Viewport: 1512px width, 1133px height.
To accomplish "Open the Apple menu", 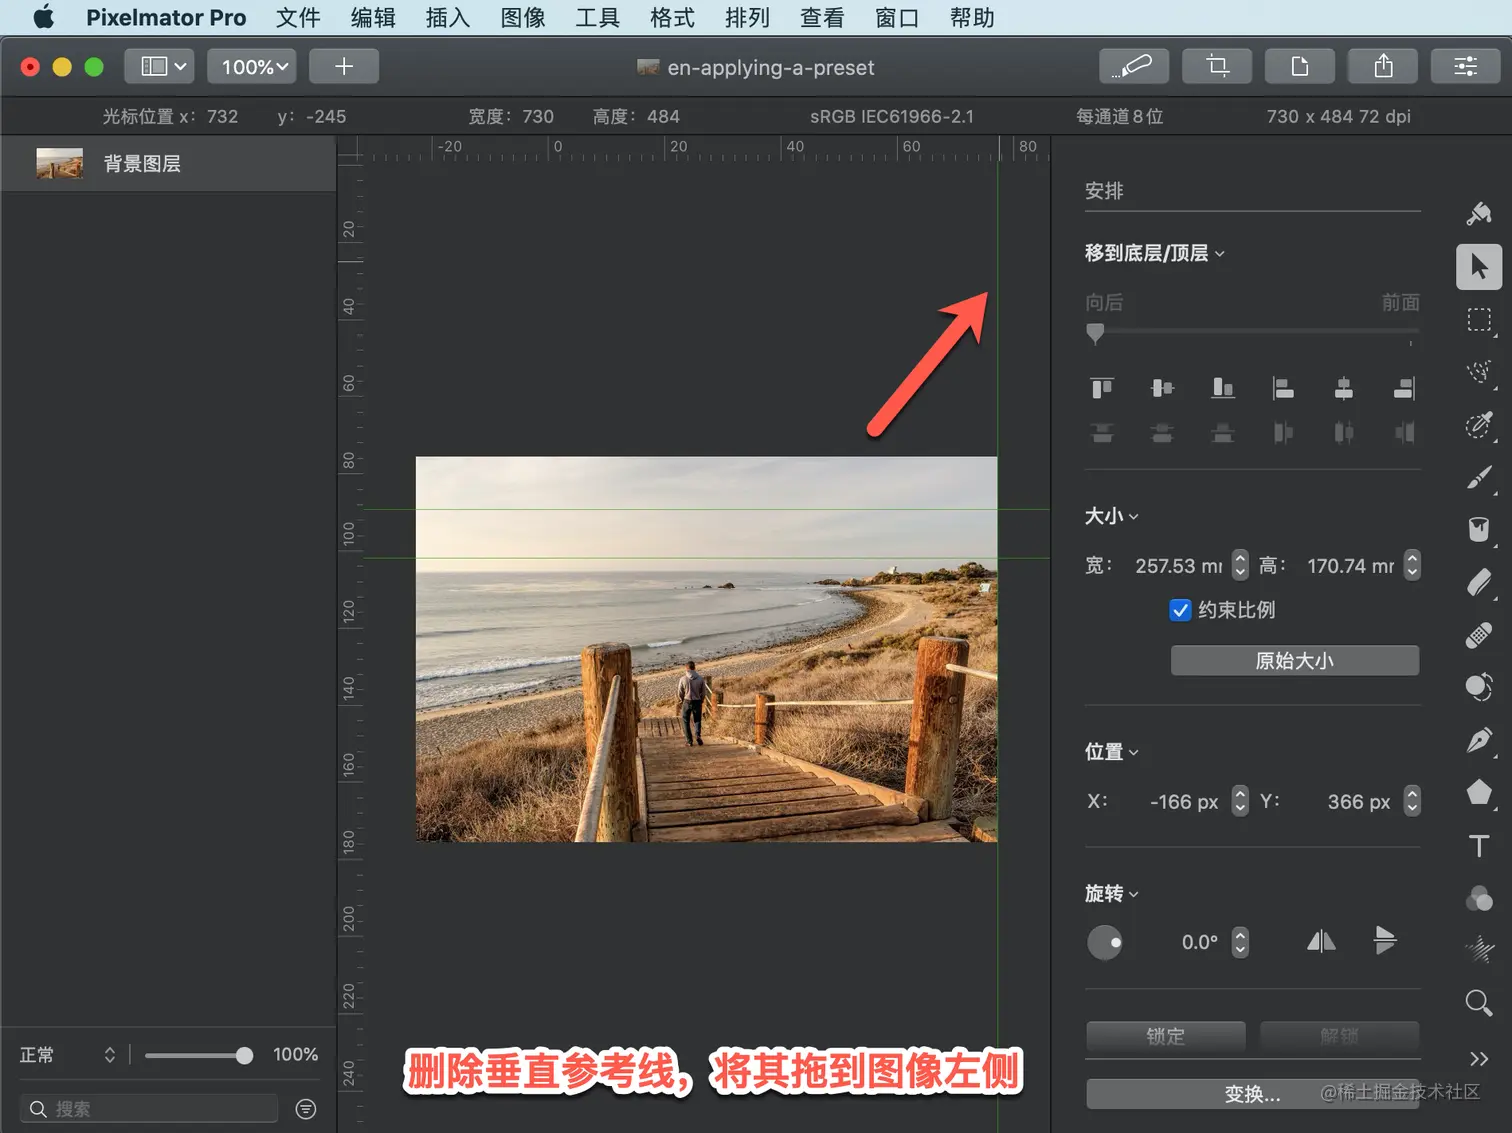I will click(x=44, y=17).
